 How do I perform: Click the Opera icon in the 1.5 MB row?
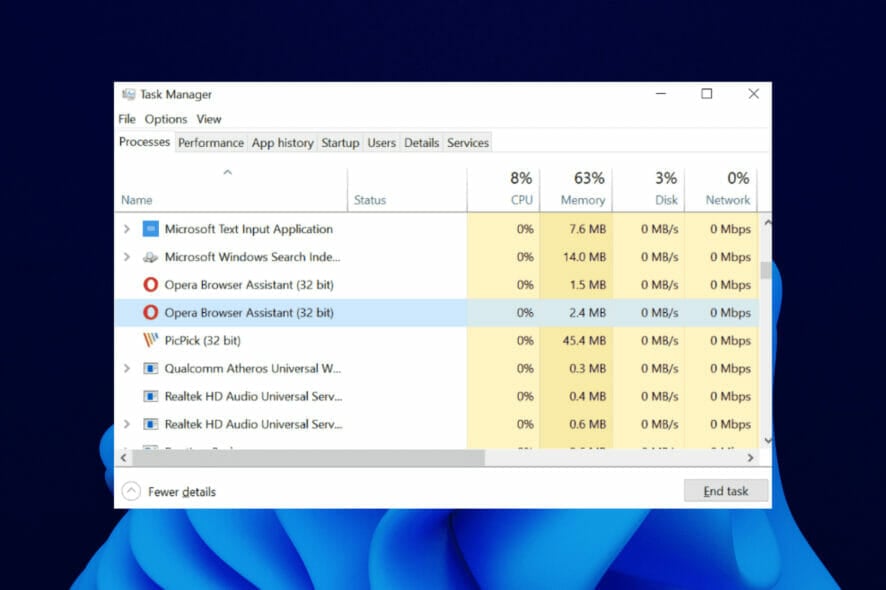150,285
